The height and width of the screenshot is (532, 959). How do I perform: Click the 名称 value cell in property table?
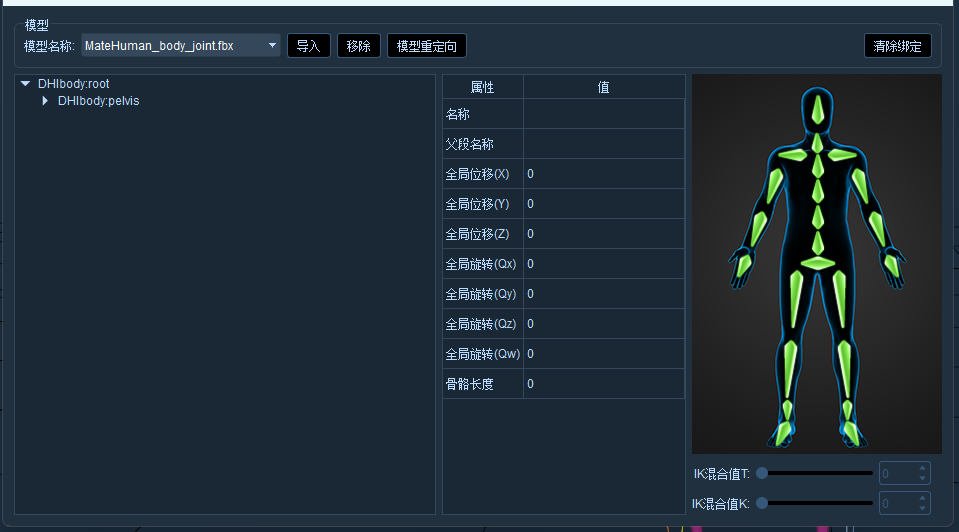[604, 114]
